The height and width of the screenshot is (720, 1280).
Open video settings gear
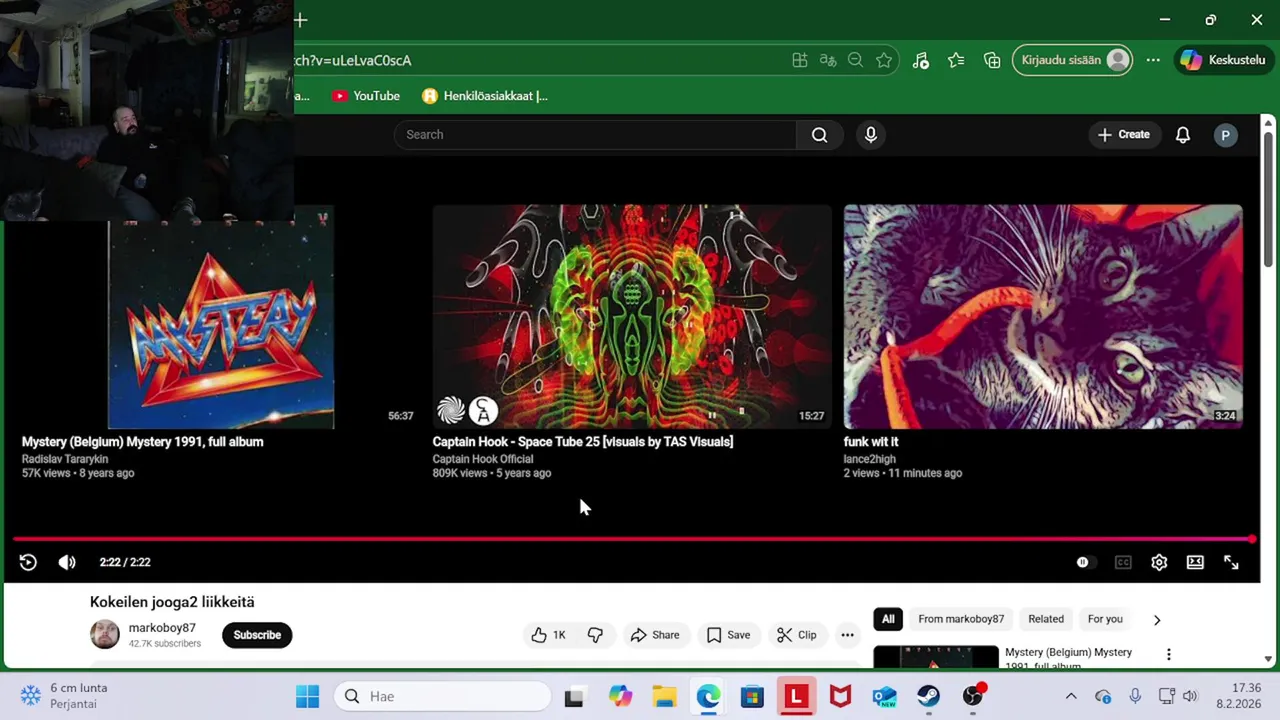pyautogui.click(x=1159, y=562)
